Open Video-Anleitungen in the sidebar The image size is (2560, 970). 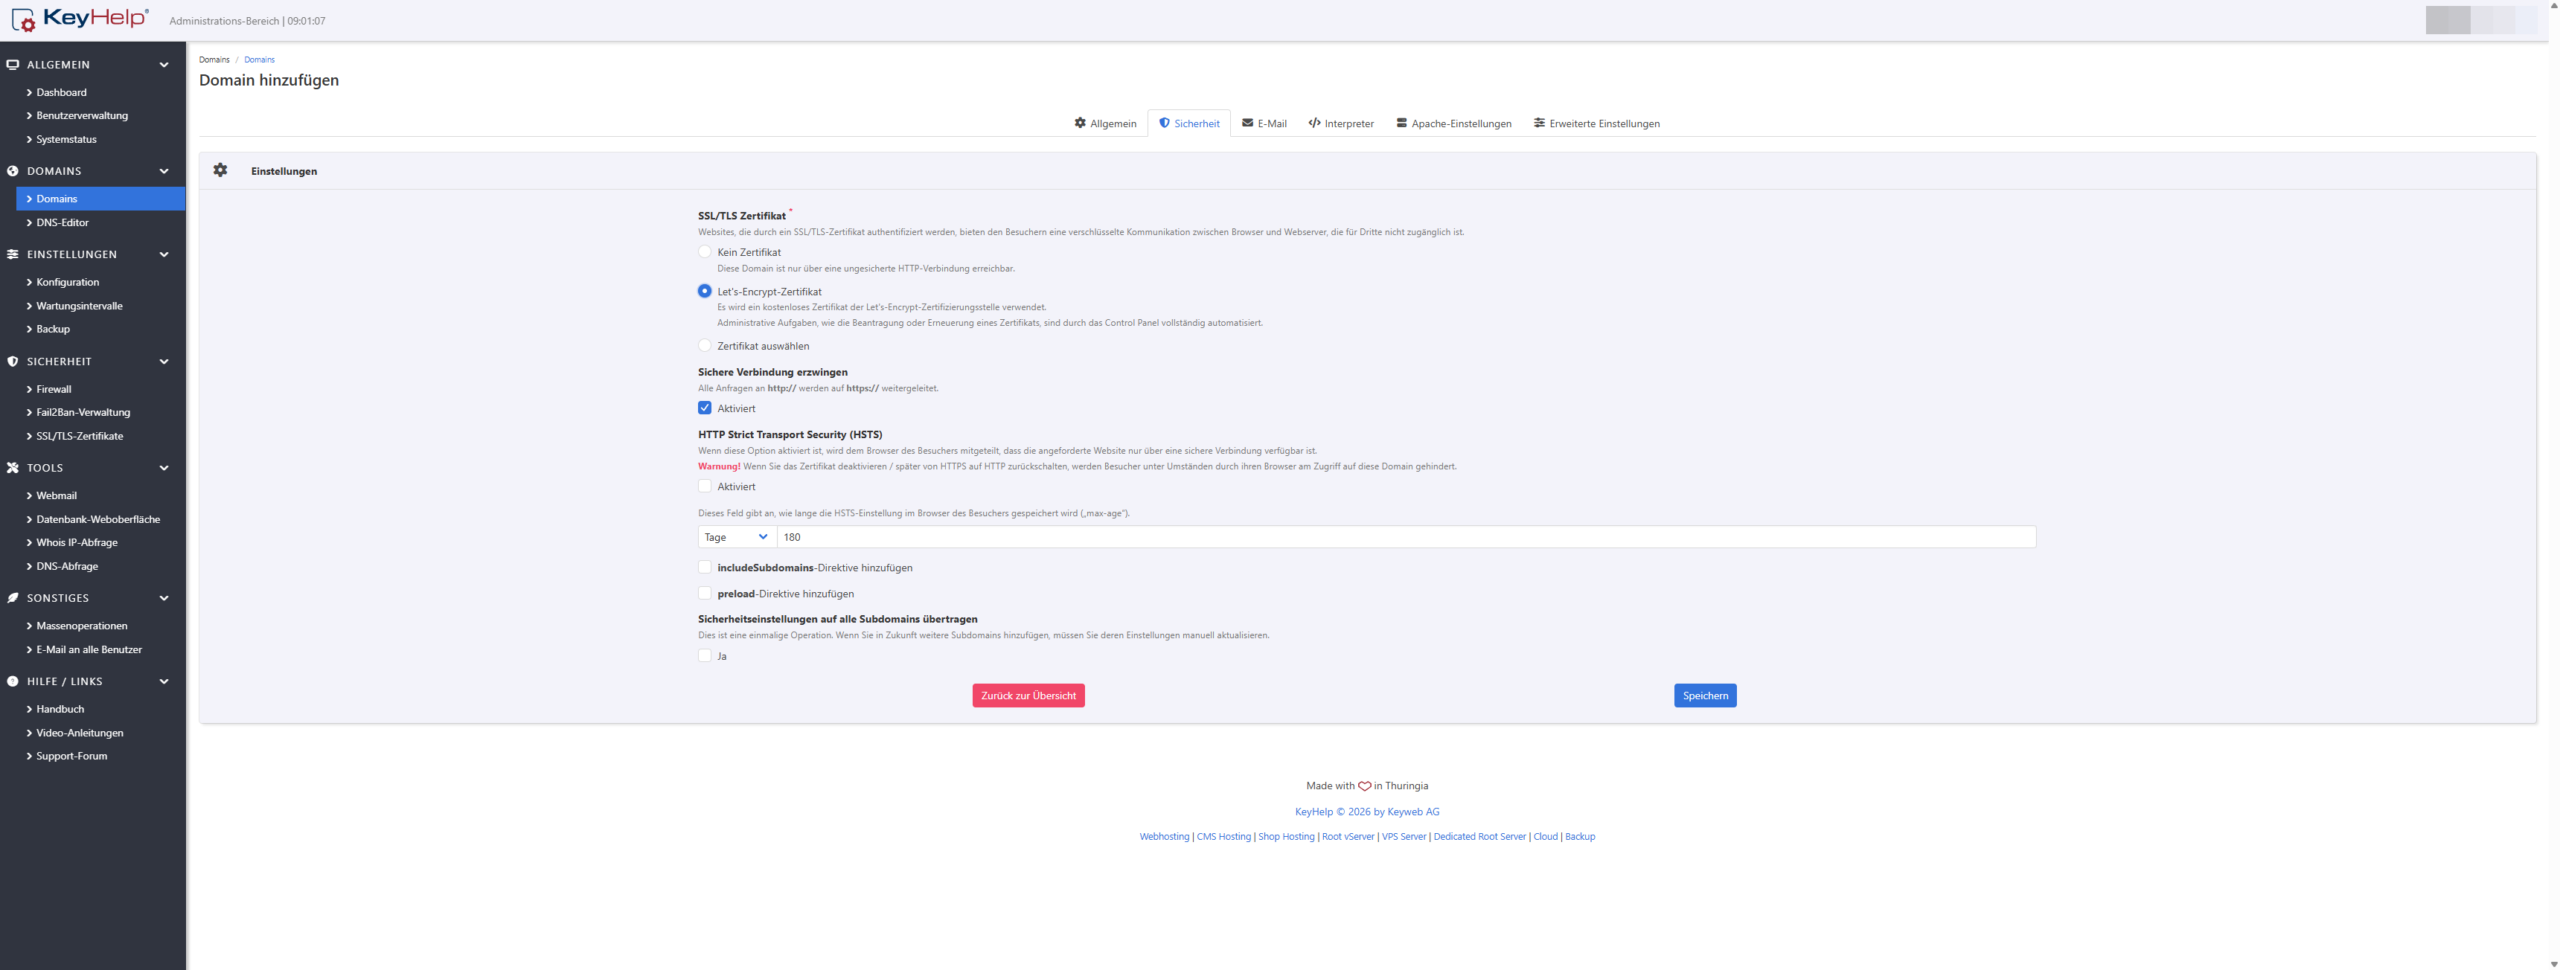click(x=80, y=733)
